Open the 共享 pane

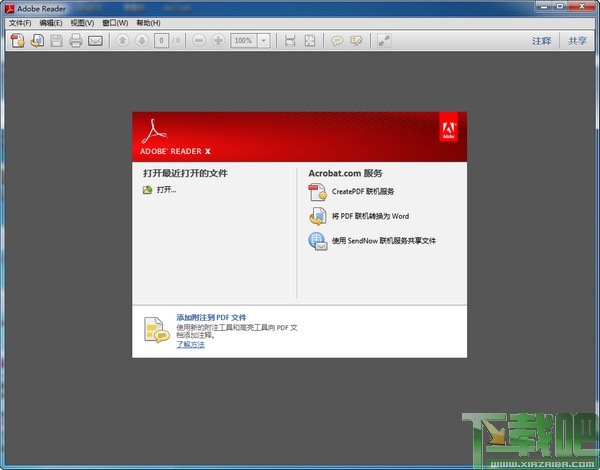pos(577,41)
